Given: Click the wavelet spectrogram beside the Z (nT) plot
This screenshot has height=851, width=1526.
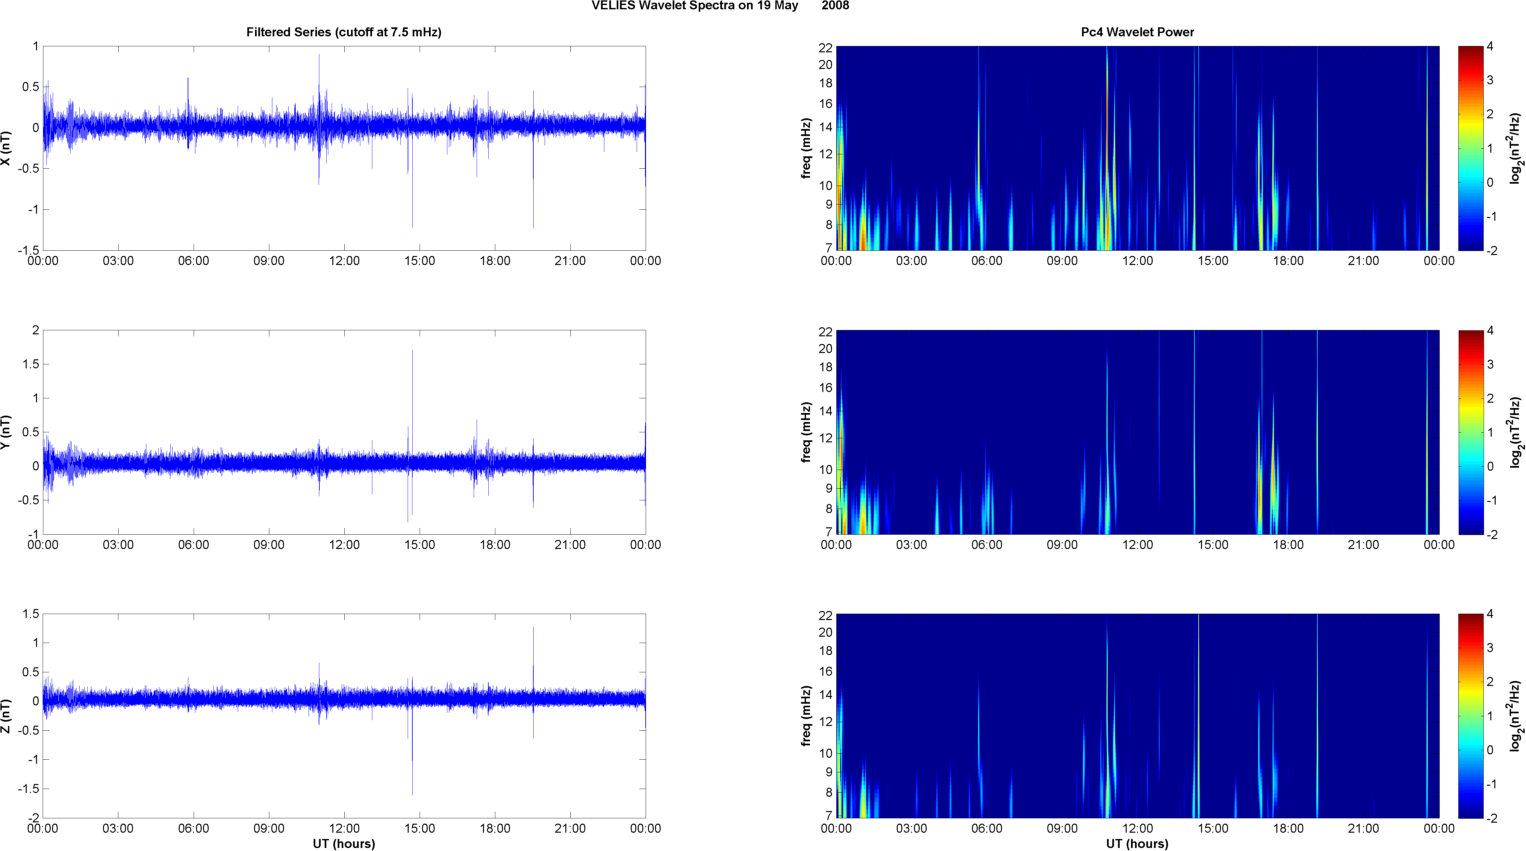Looking at the screenshot, I should [x=1137, y=716].
